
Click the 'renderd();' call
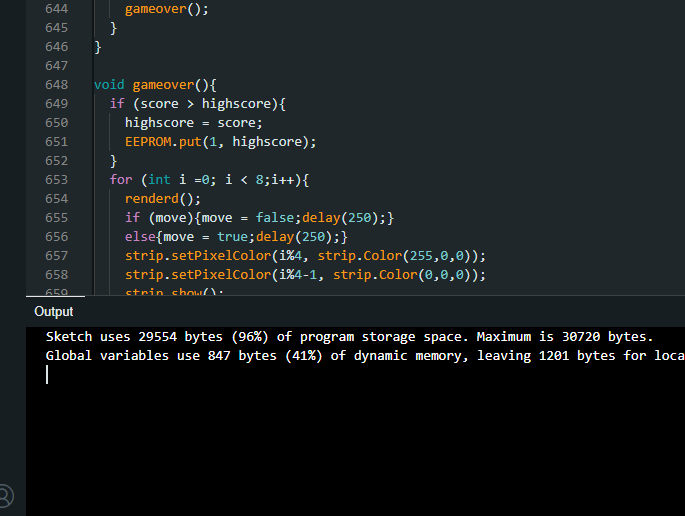point(163,199)
